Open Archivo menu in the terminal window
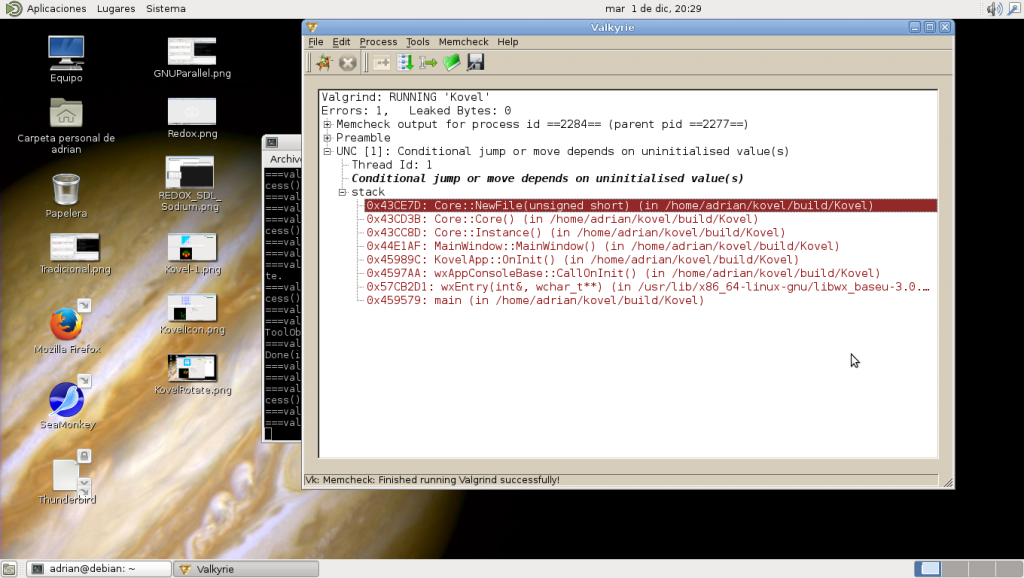This screenshot has height=578, width=1024. coord(285,159)
